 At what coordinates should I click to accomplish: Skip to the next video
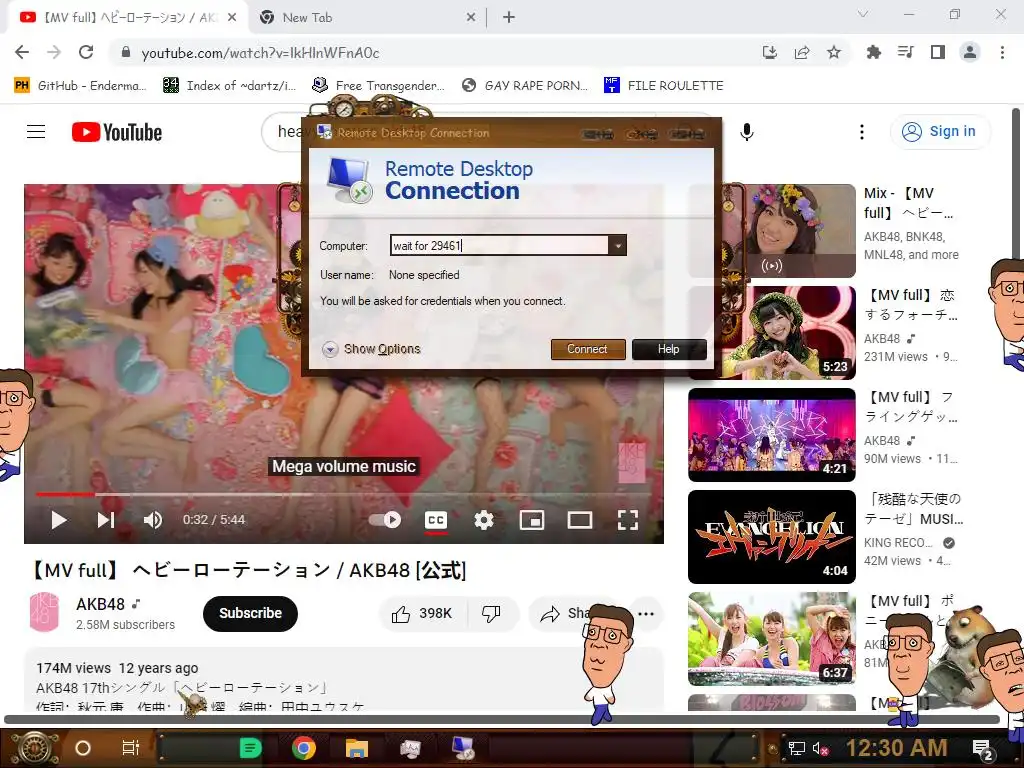coord(106,520)
